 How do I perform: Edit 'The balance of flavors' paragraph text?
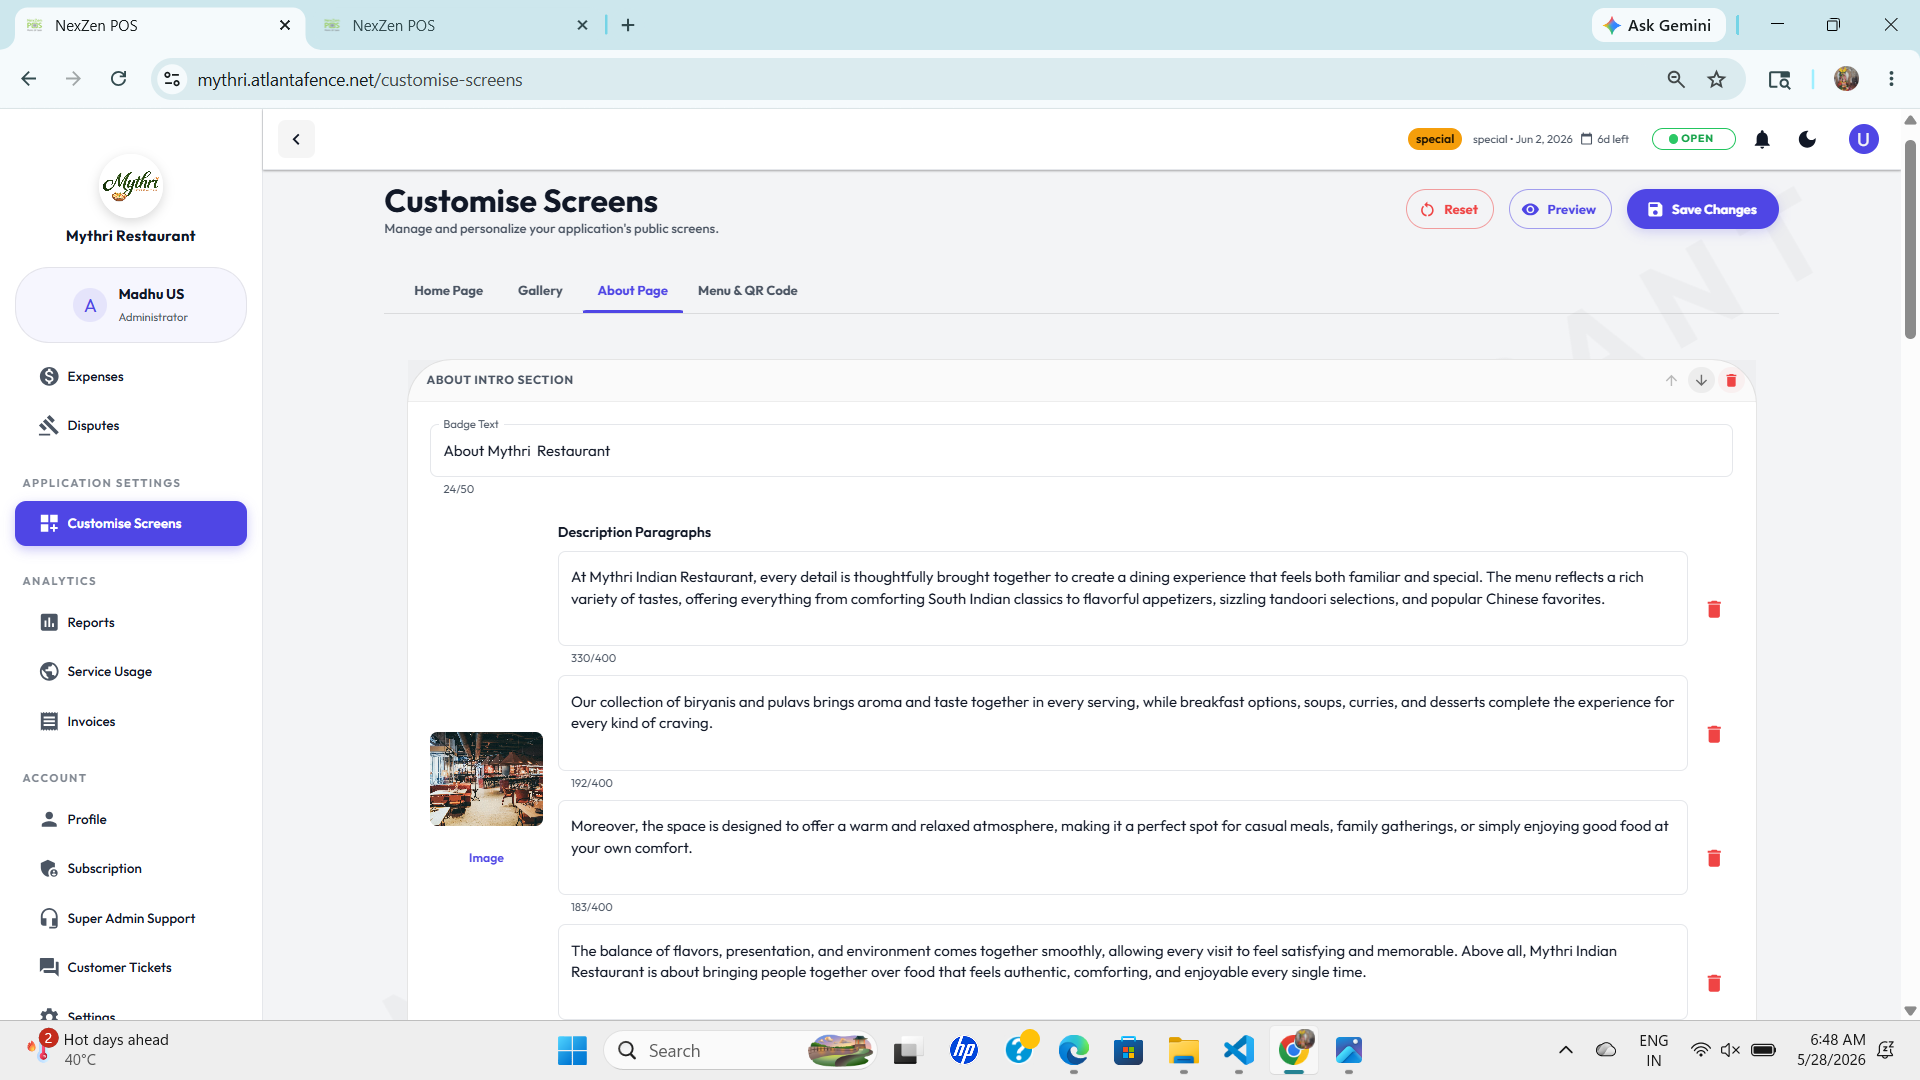tap(1122, 971)
